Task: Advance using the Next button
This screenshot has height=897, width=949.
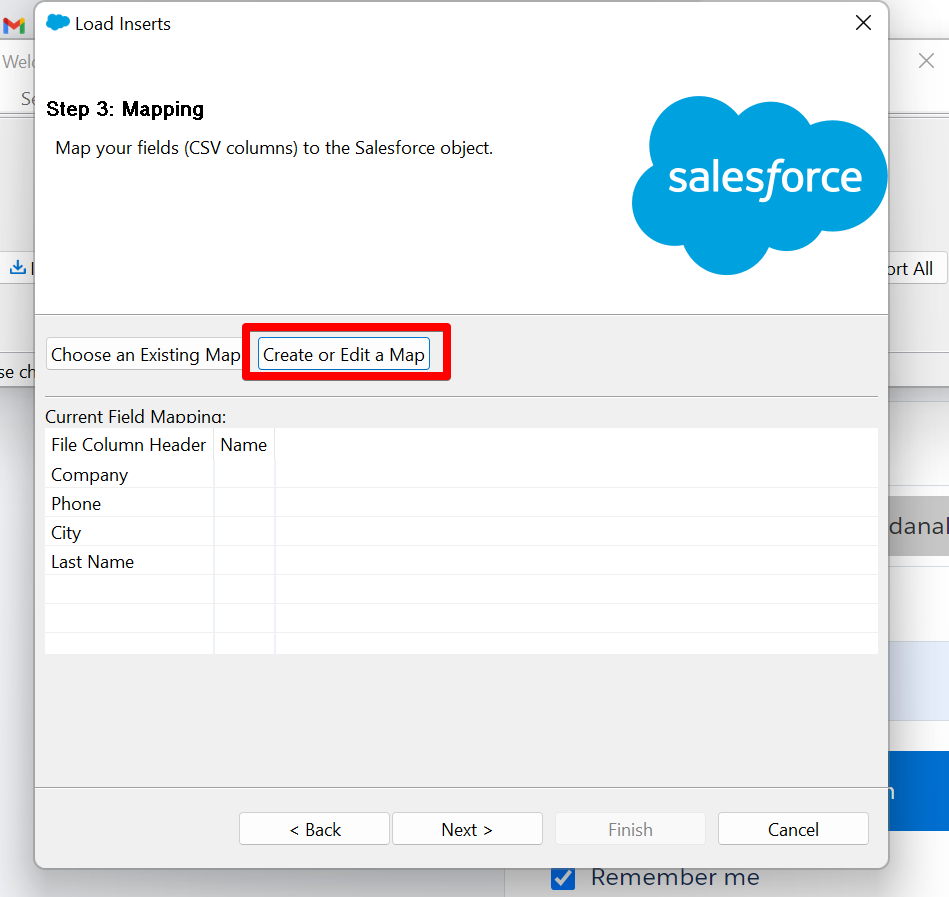Action: [x=466, y=829]
